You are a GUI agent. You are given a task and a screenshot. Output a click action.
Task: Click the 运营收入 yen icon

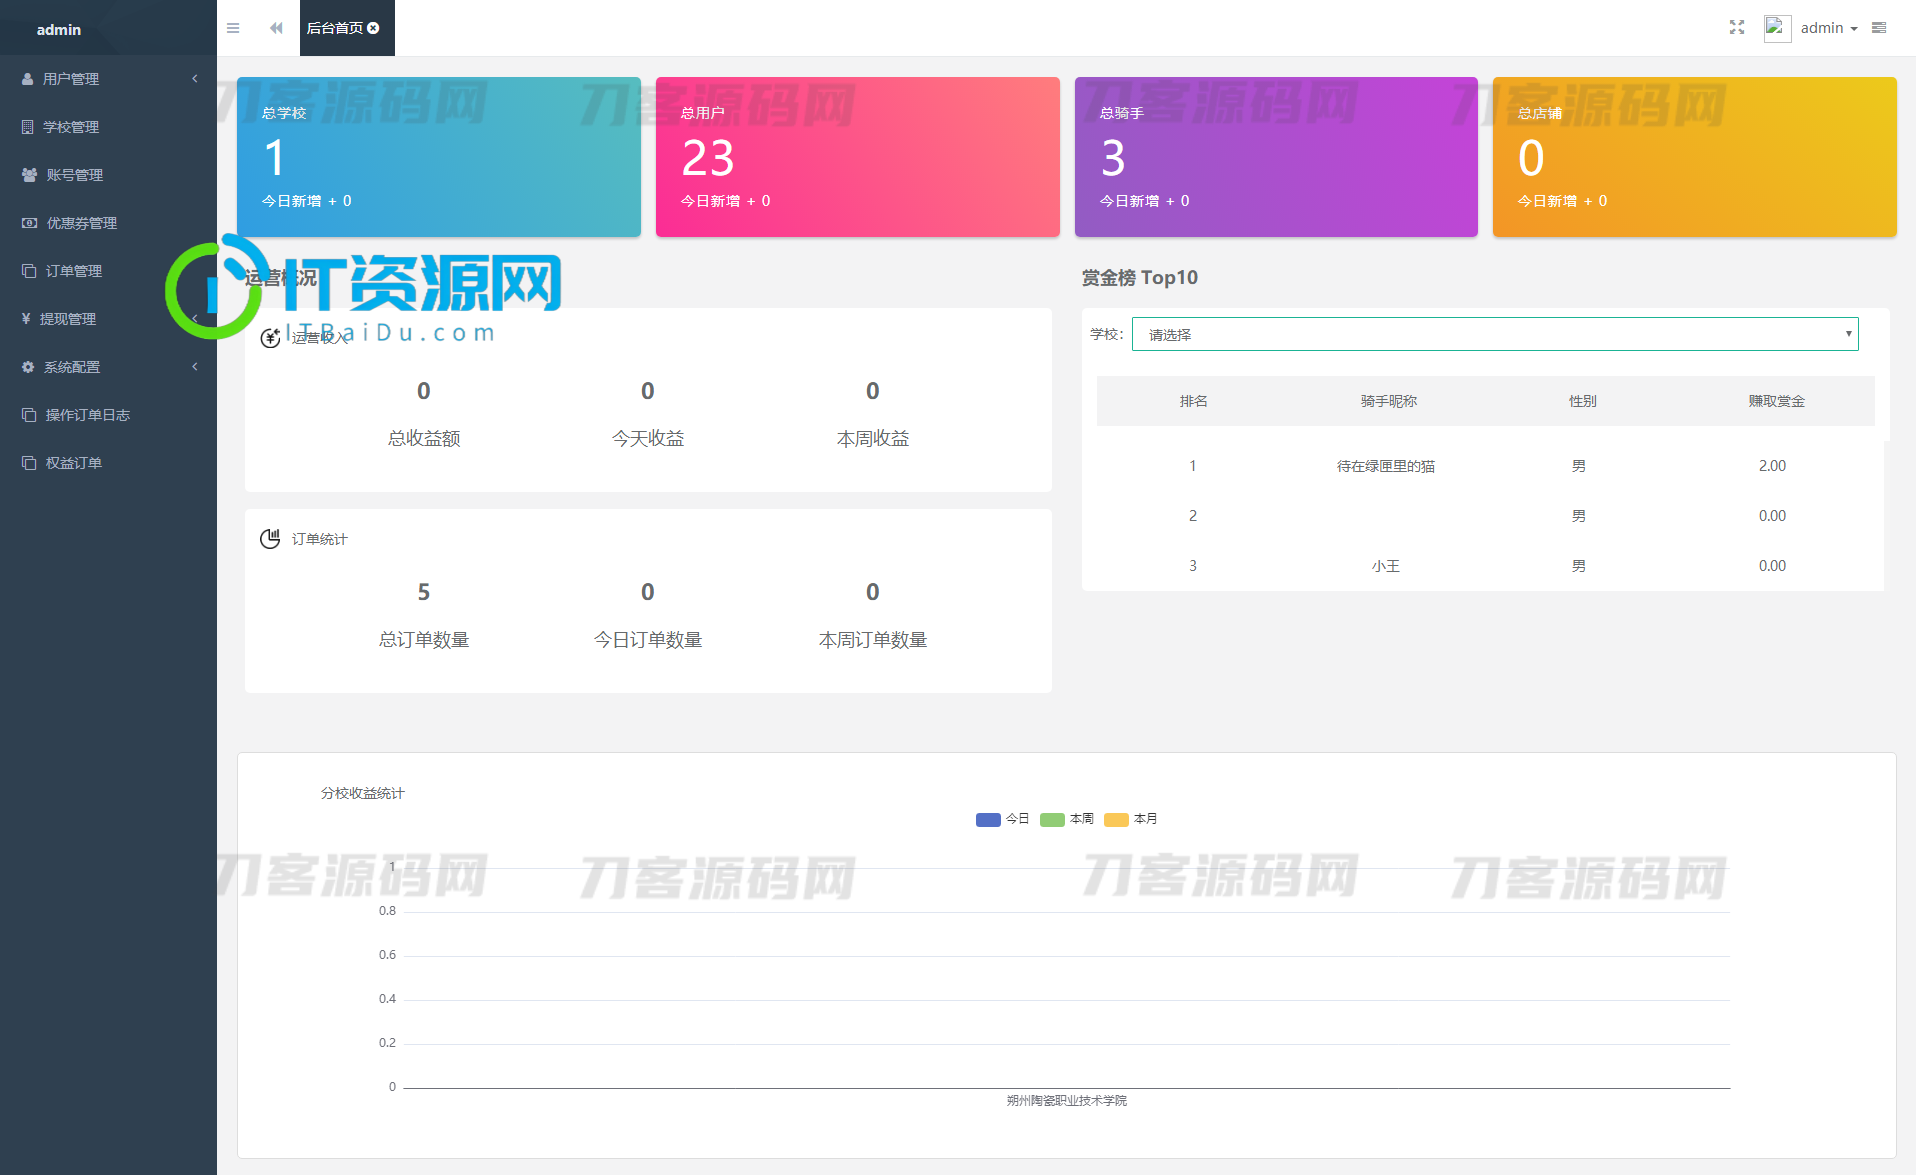point(270,338)
